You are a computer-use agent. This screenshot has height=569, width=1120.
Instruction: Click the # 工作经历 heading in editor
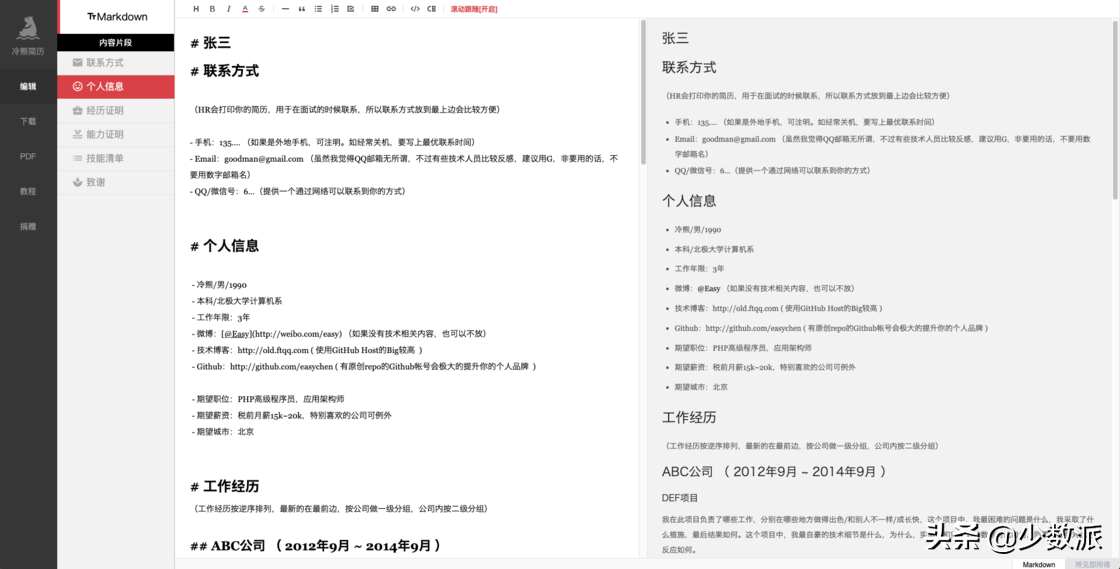pos(224,487)
